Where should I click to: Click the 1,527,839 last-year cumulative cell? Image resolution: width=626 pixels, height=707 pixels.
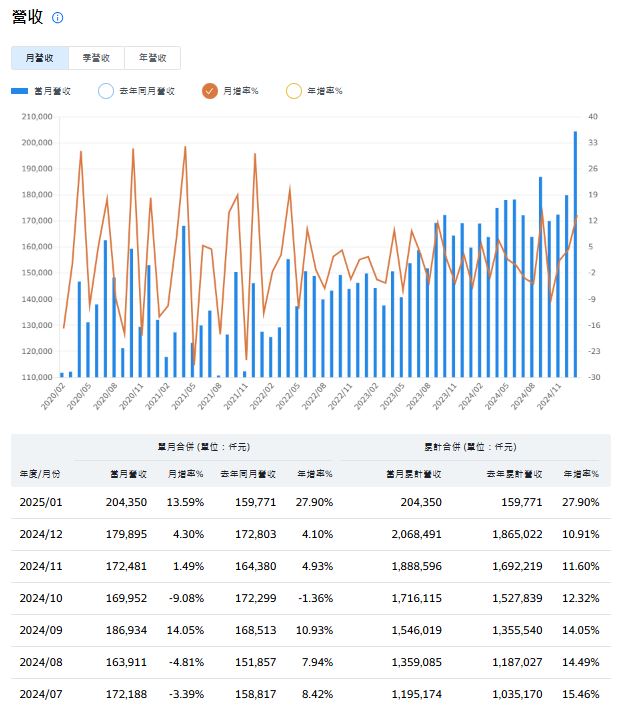click(517, 598)
